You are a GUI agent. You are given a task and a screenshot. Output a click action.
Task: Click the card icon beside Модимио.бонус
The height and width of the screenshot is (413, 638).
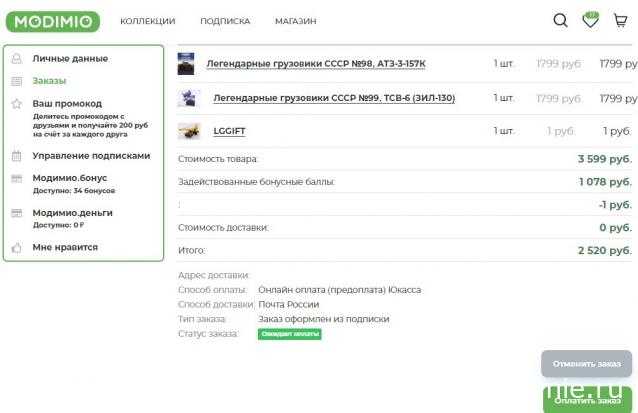pos(16,178)
